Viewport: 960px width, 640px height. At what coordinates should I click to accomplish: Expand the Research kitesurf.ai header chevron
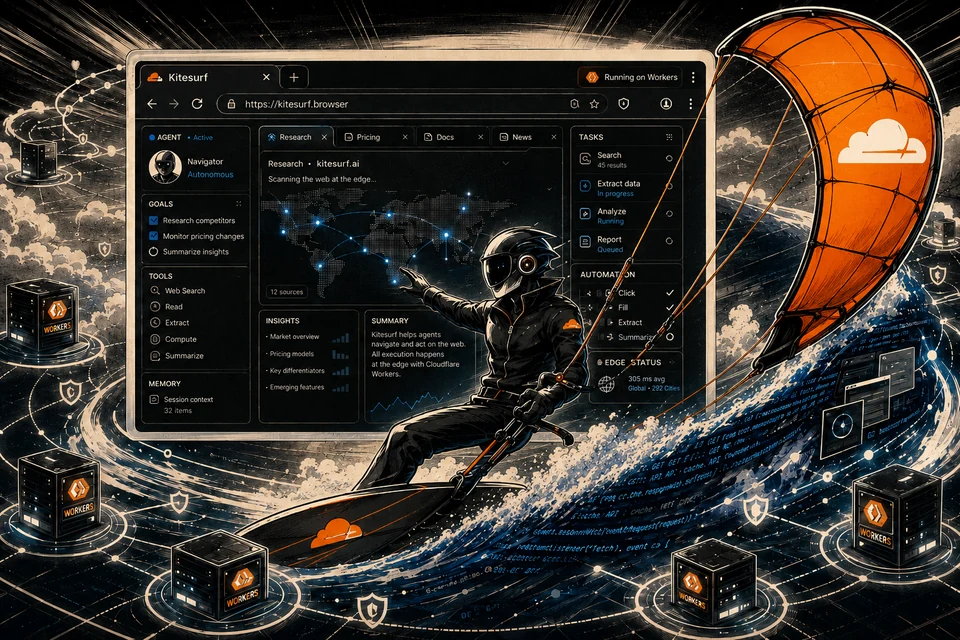(x=506, y=164)
